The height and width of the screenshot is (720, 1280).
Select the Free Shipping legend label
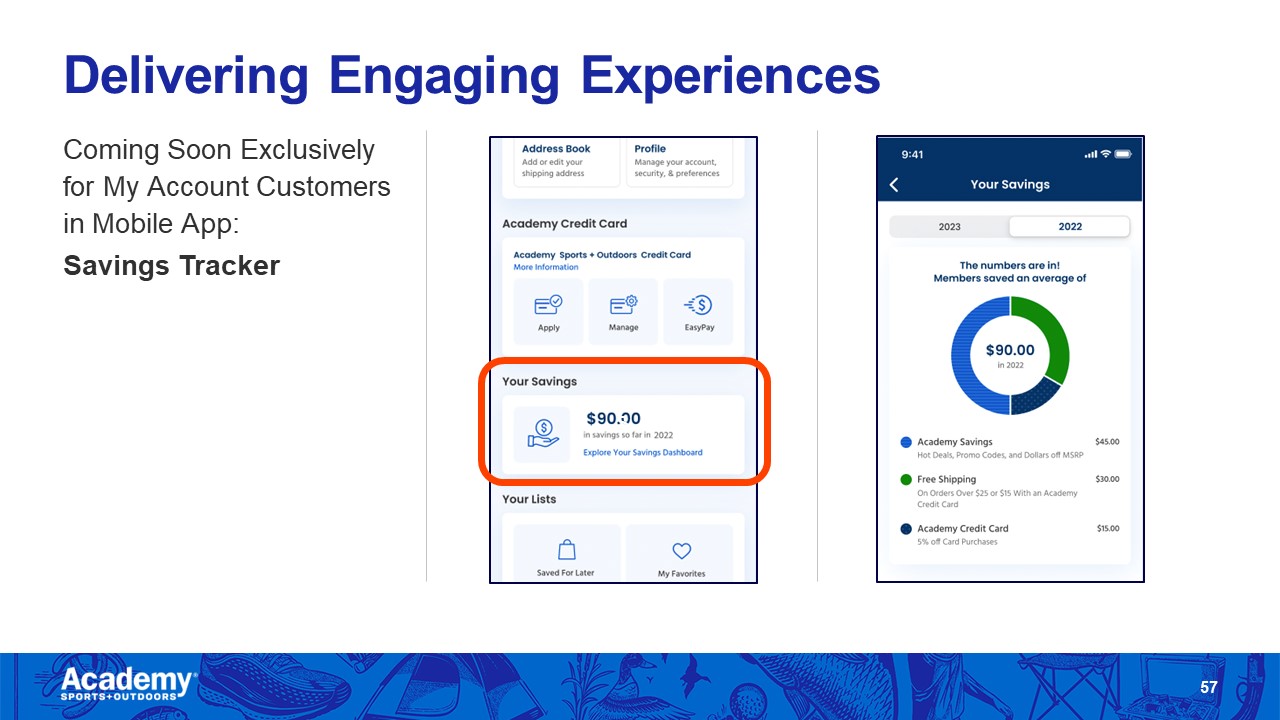pos(946,480)
